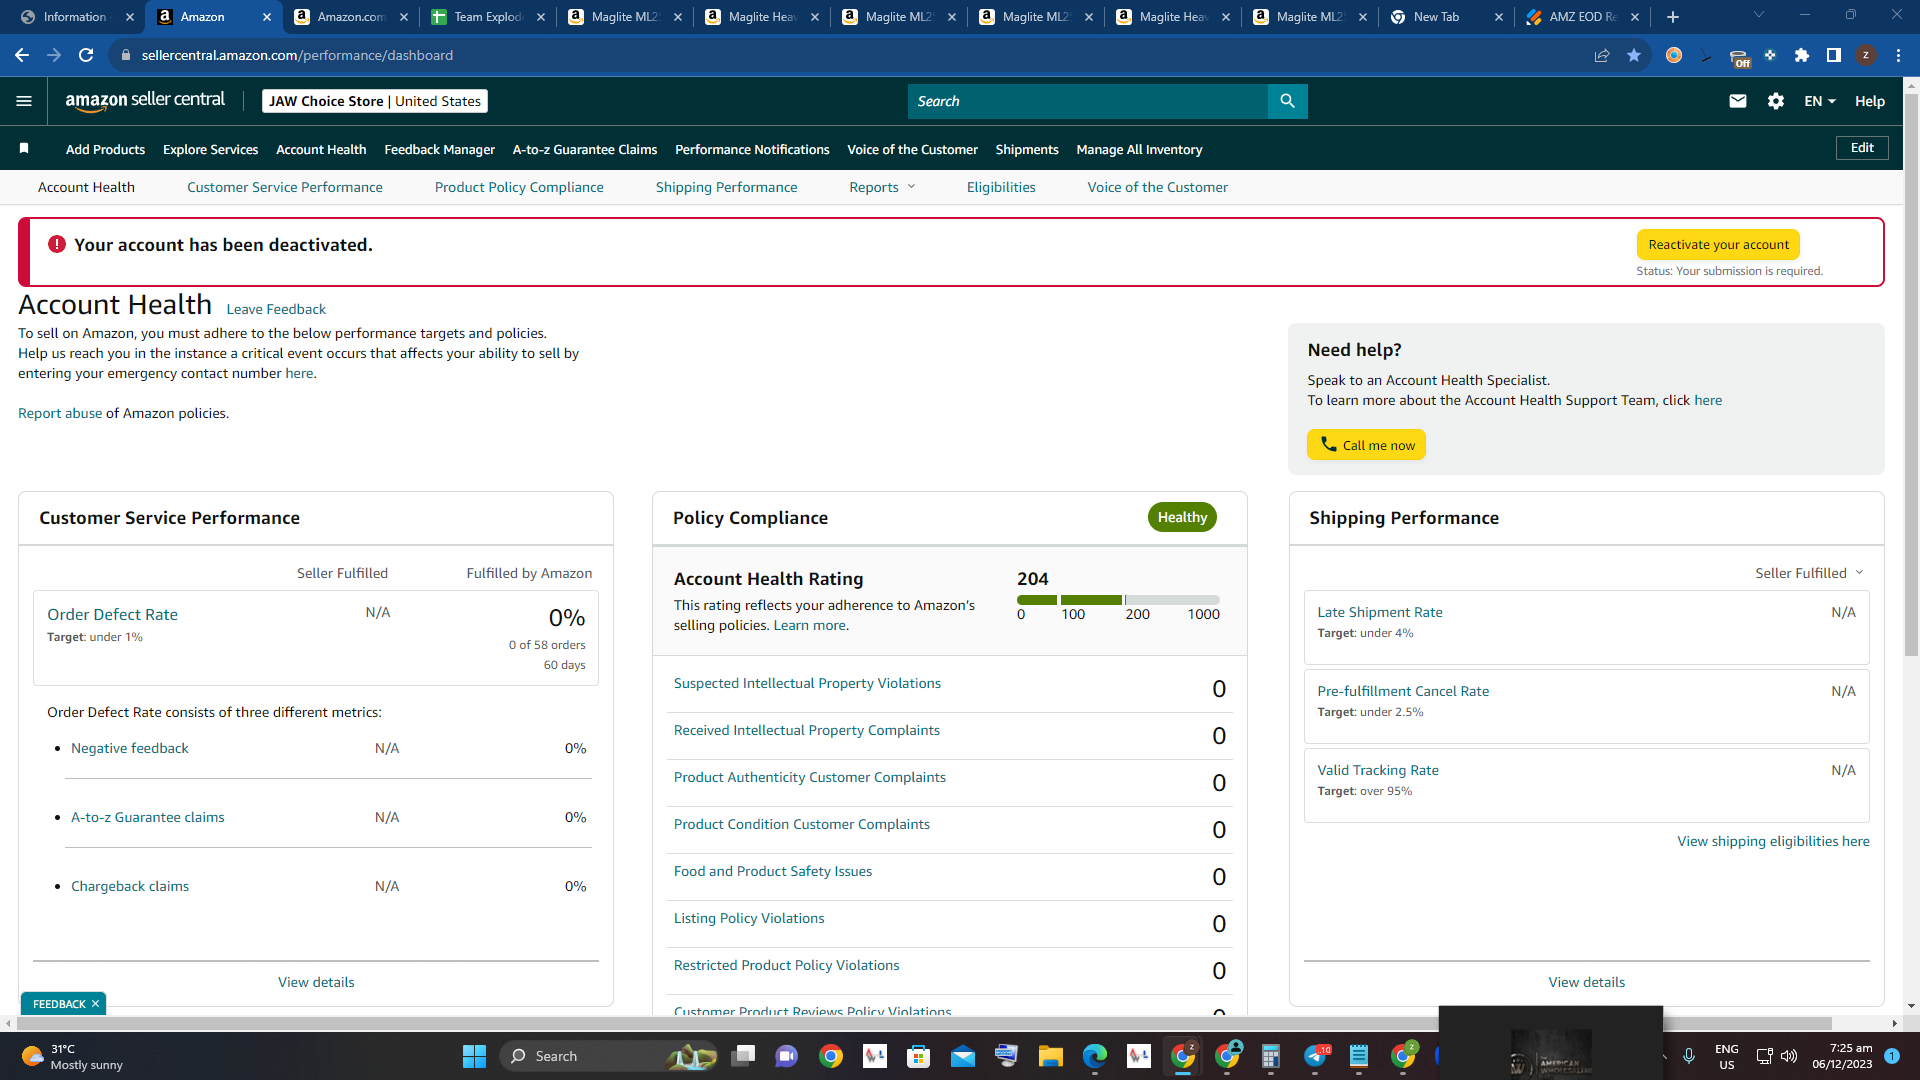Open the Chrome profile avatar
The image size is (1920, 1080).
coord(1866,55)
